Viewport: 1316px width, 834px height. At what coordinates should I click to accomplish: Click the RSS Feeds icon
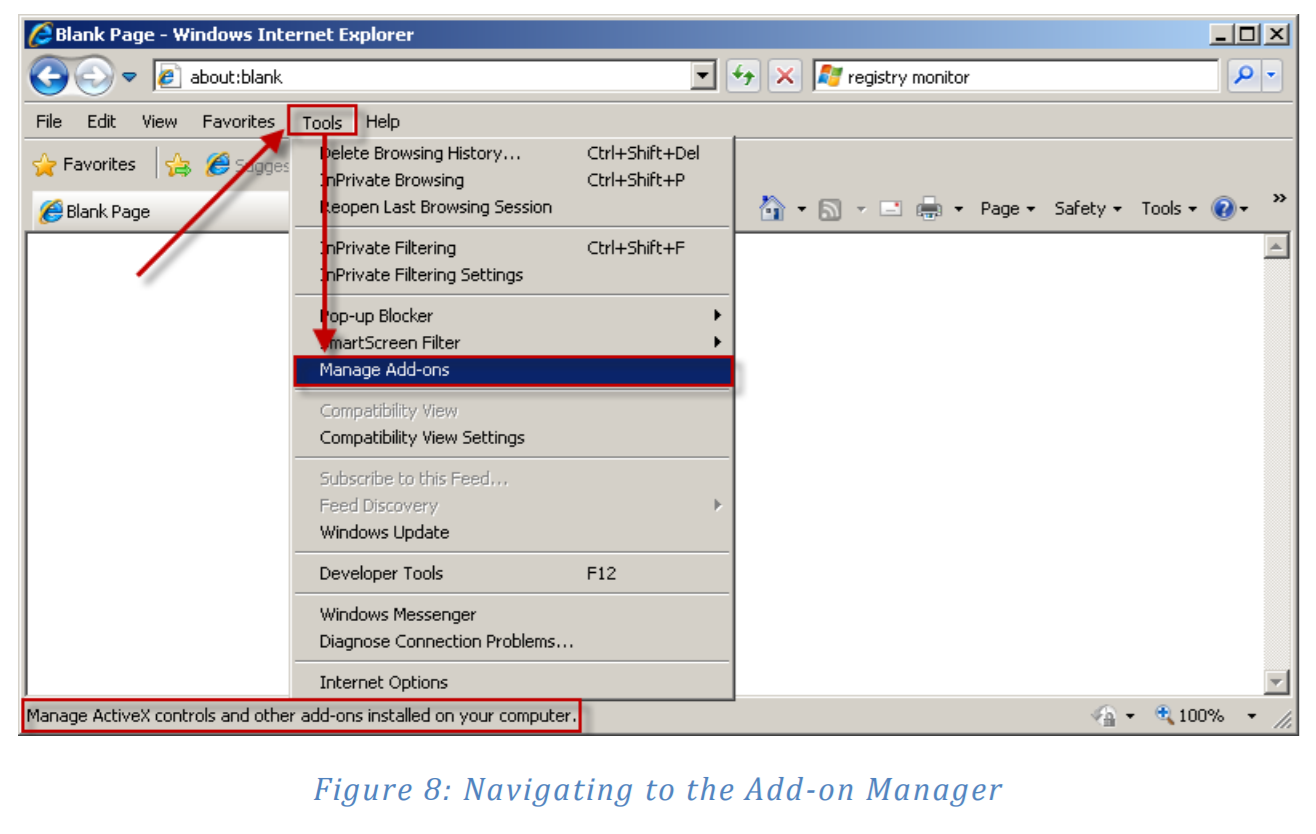coord(830,209)
